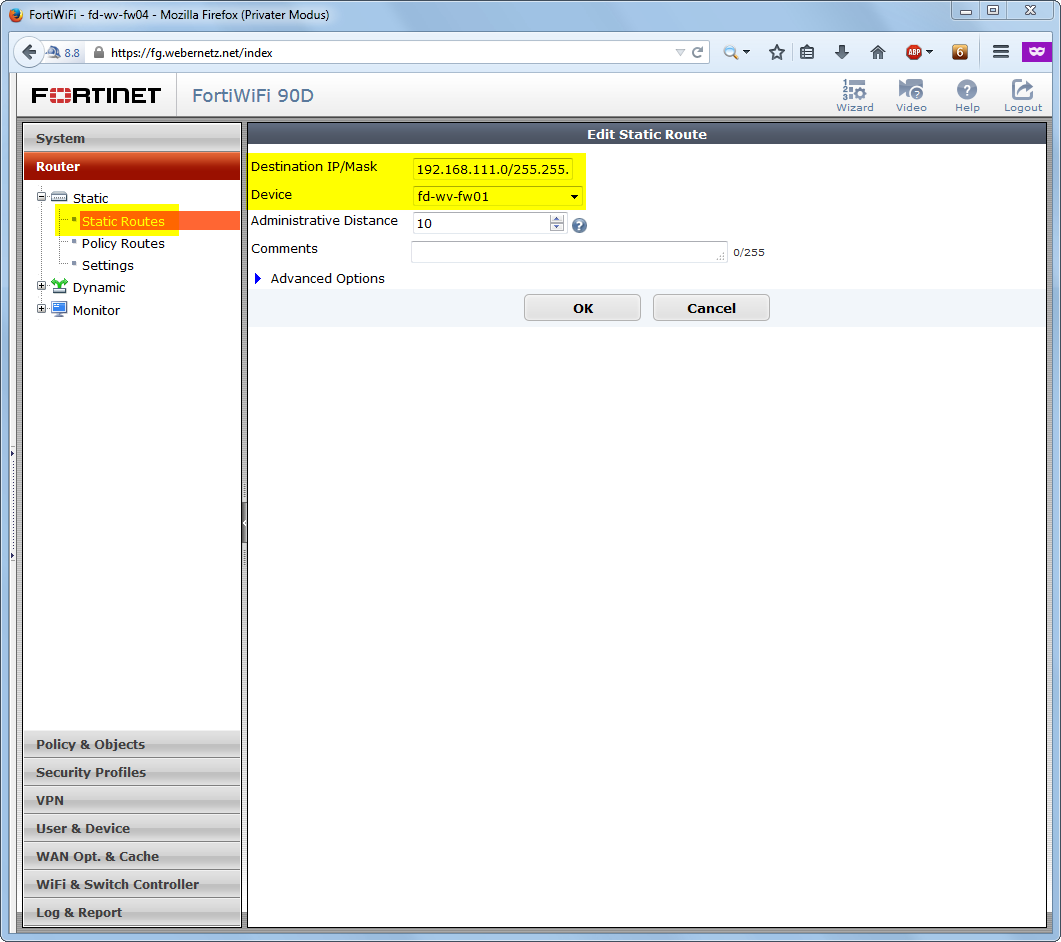Click the FortiWiFi 90D title text

pos(253,95)
